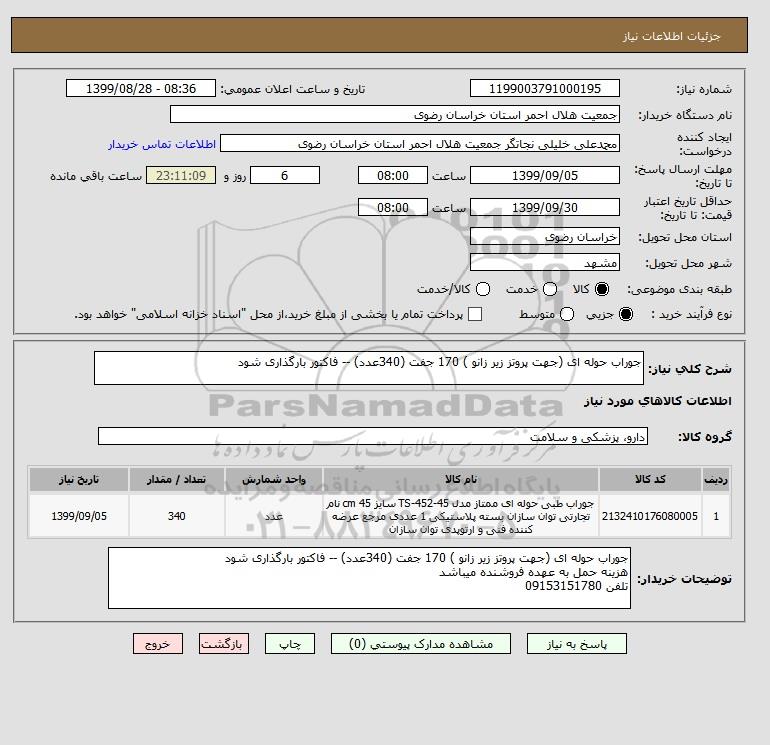Choose the متوسط purchase process radio
The height and width of the screenshot is (745, 770).
tap(567, 314)
